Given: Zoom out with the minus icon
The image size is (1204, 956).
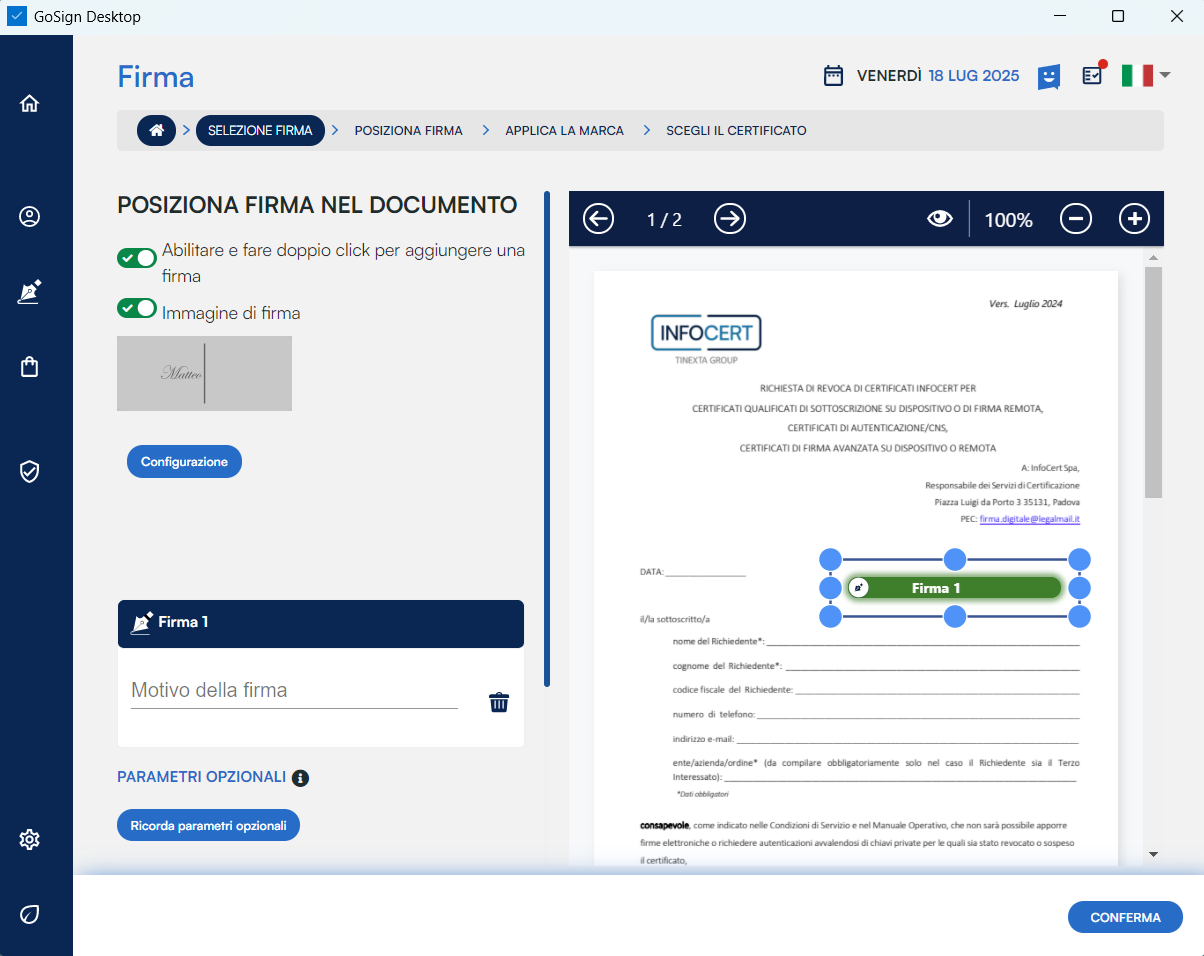Looking at the screenshot, I should [1076, 219].
